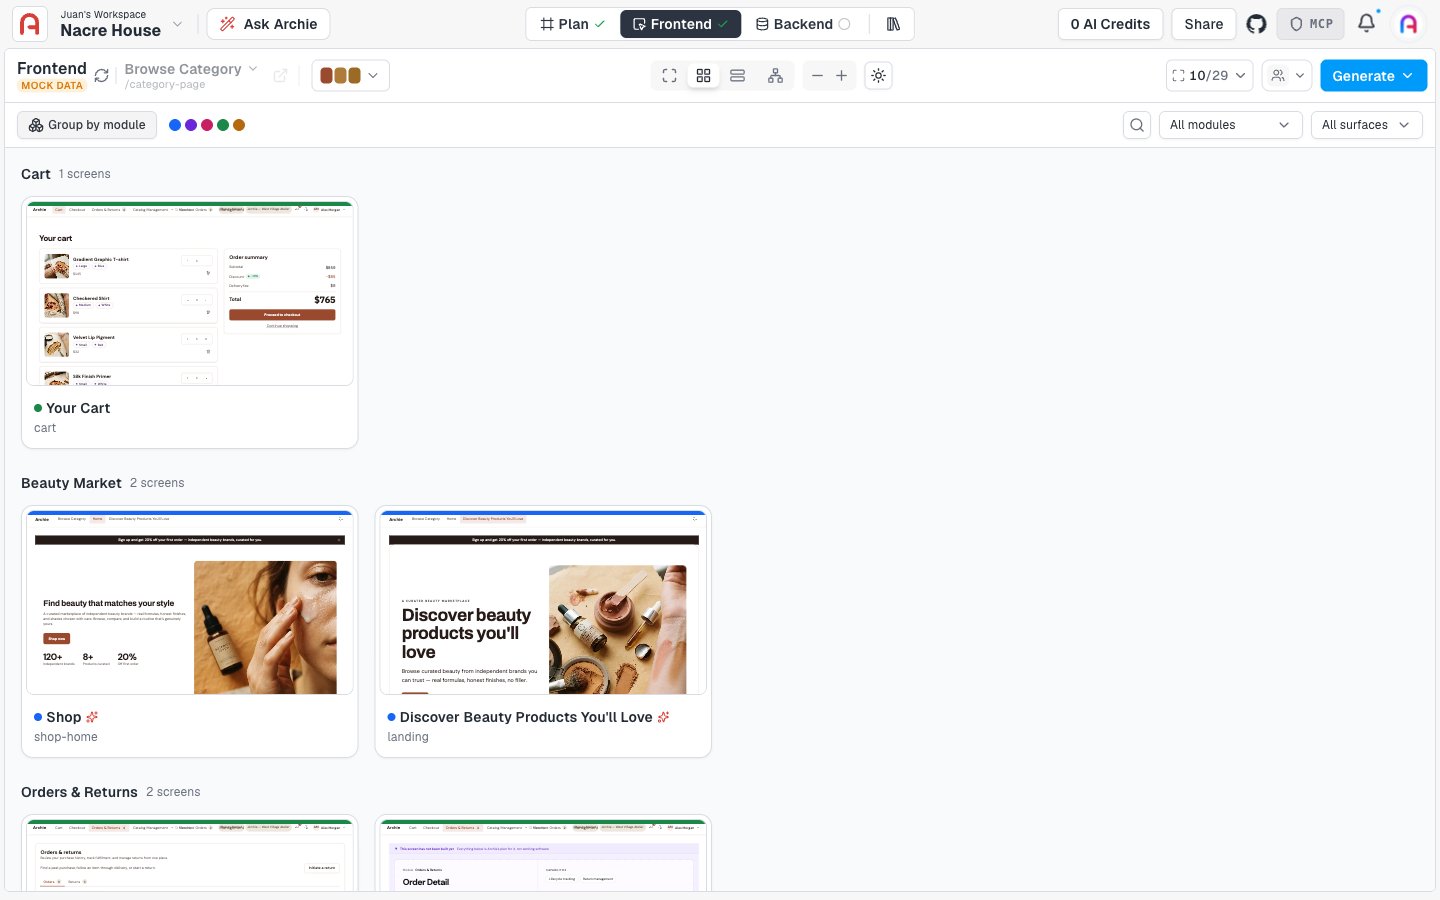This screenshot has width=1440, height=900.
Task: Click the Beauty Market module heading
Action: pos(71,483)
